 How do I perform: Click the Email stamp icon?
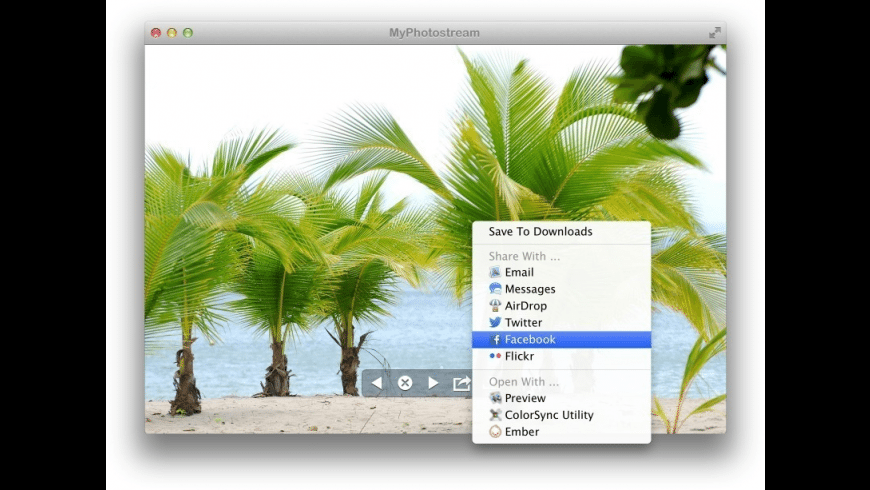click(x=495, y=272)
